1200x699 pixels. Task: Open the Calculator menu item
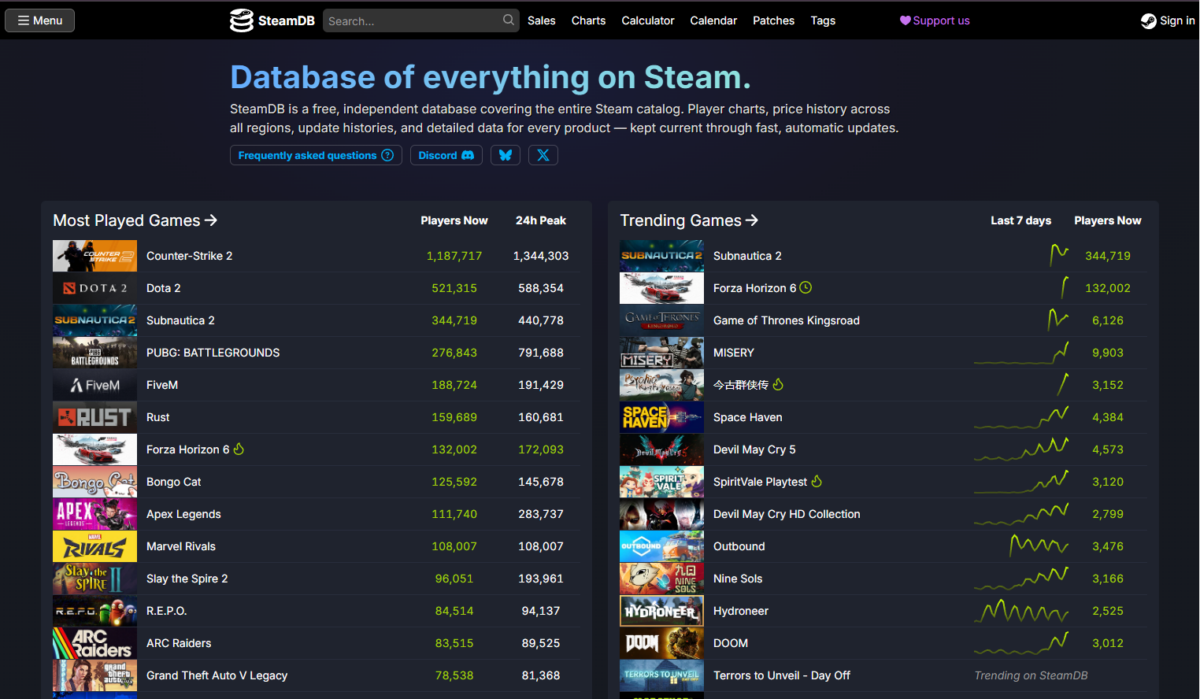[x=648, y=20]
